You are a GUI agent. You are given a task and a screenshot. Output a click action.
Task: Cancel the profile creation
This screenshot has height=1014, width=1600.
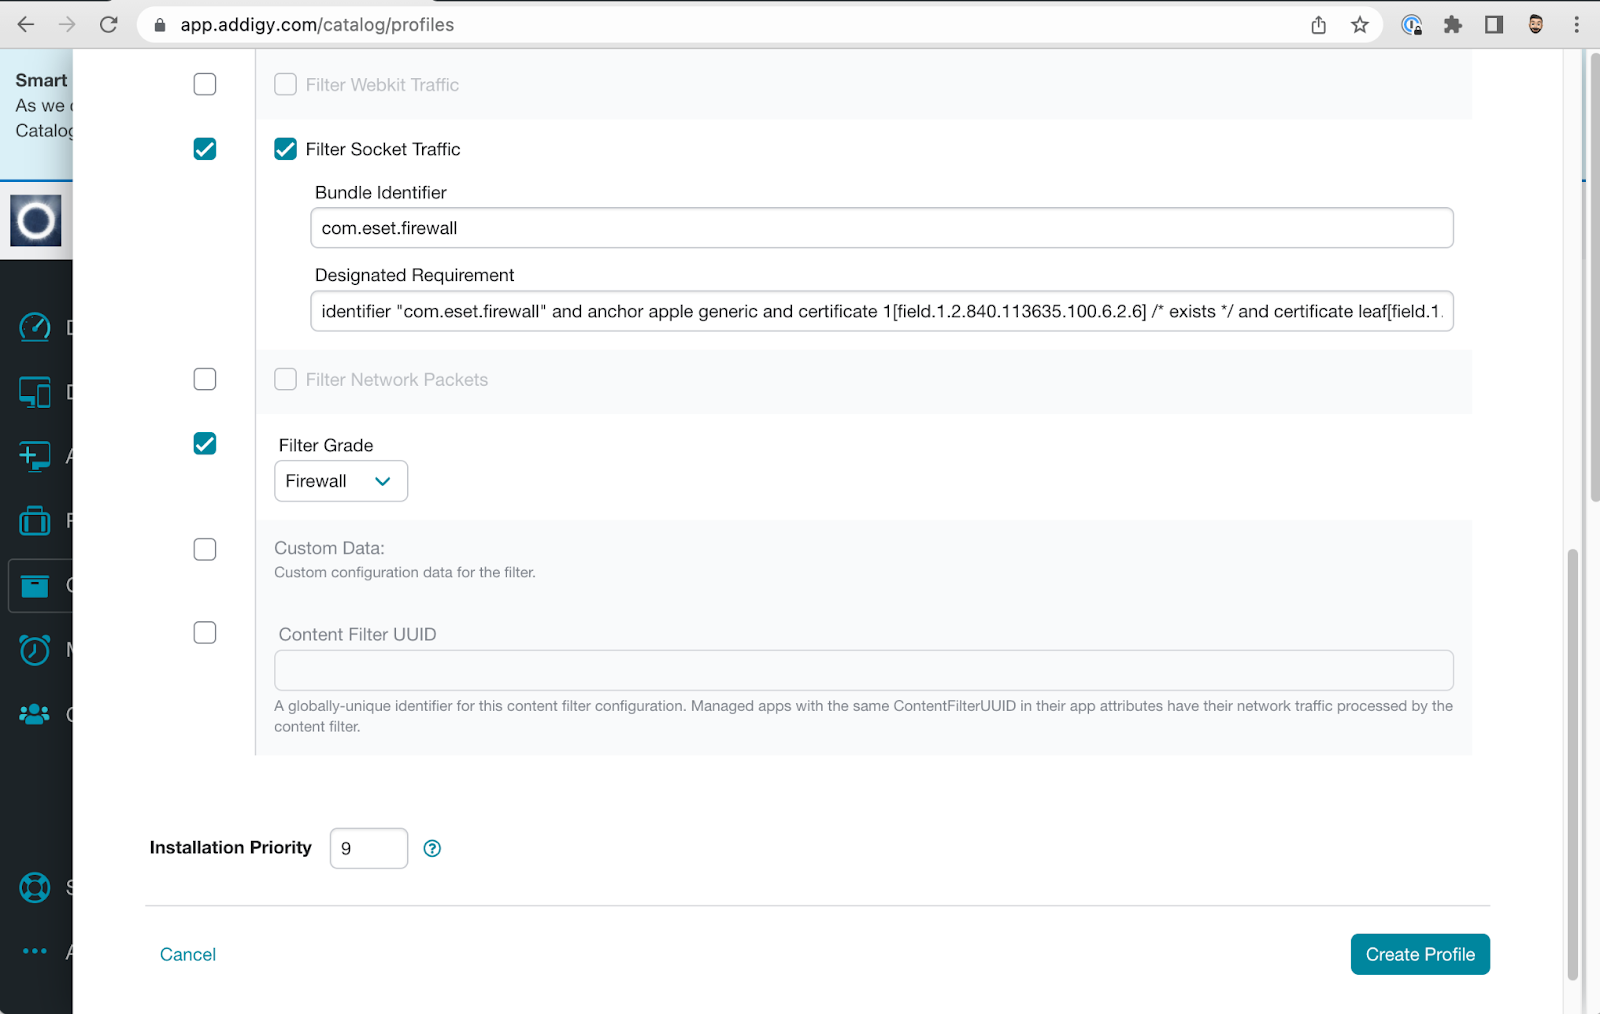(x=187, y=954)
